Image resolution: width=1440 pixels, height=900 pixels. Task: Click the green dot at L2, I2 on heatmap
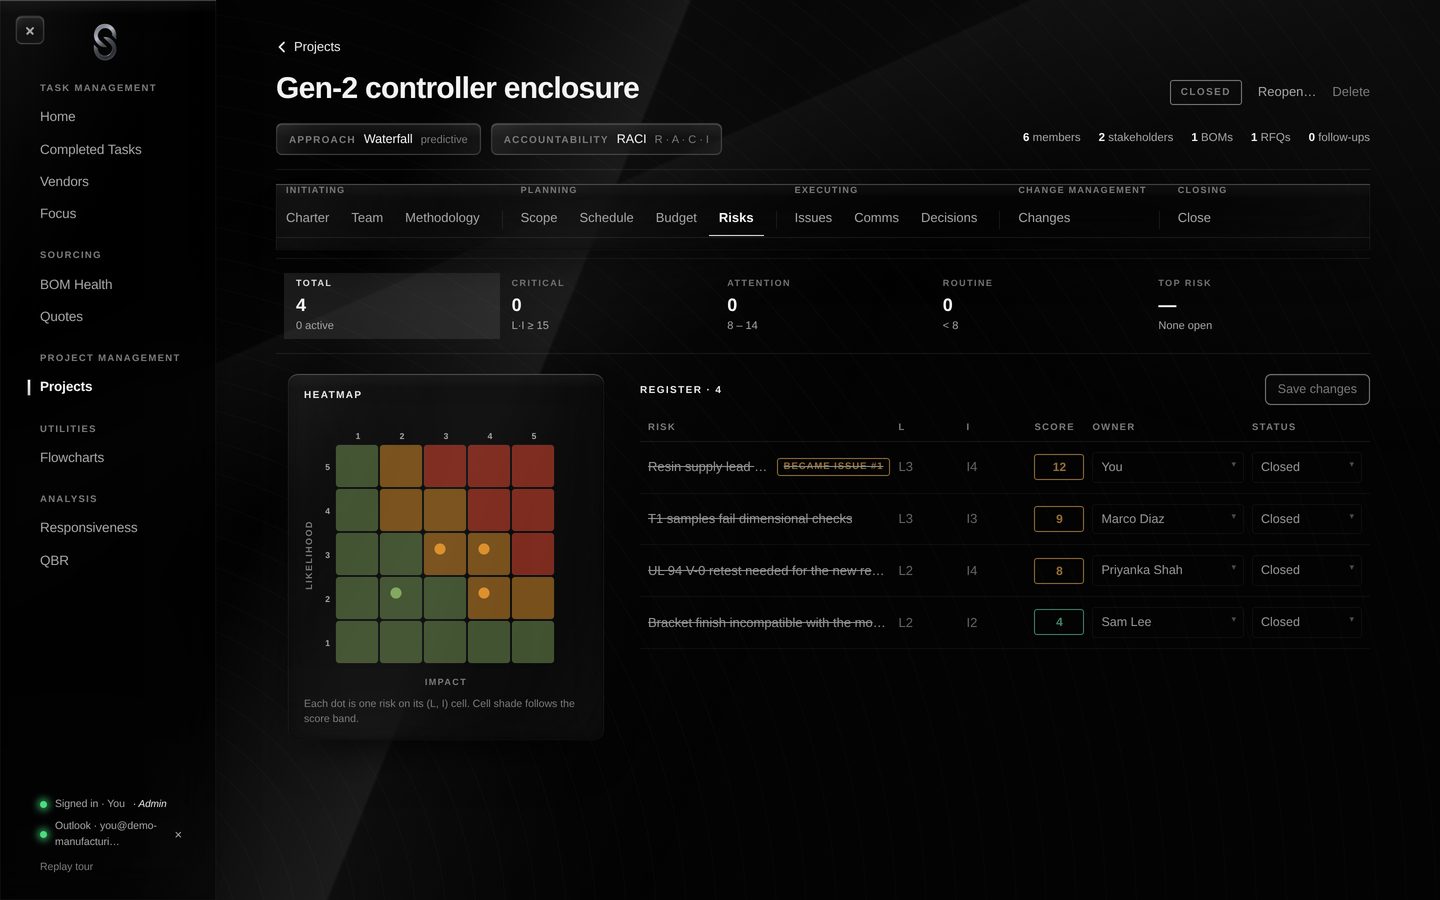pos(396,593)
